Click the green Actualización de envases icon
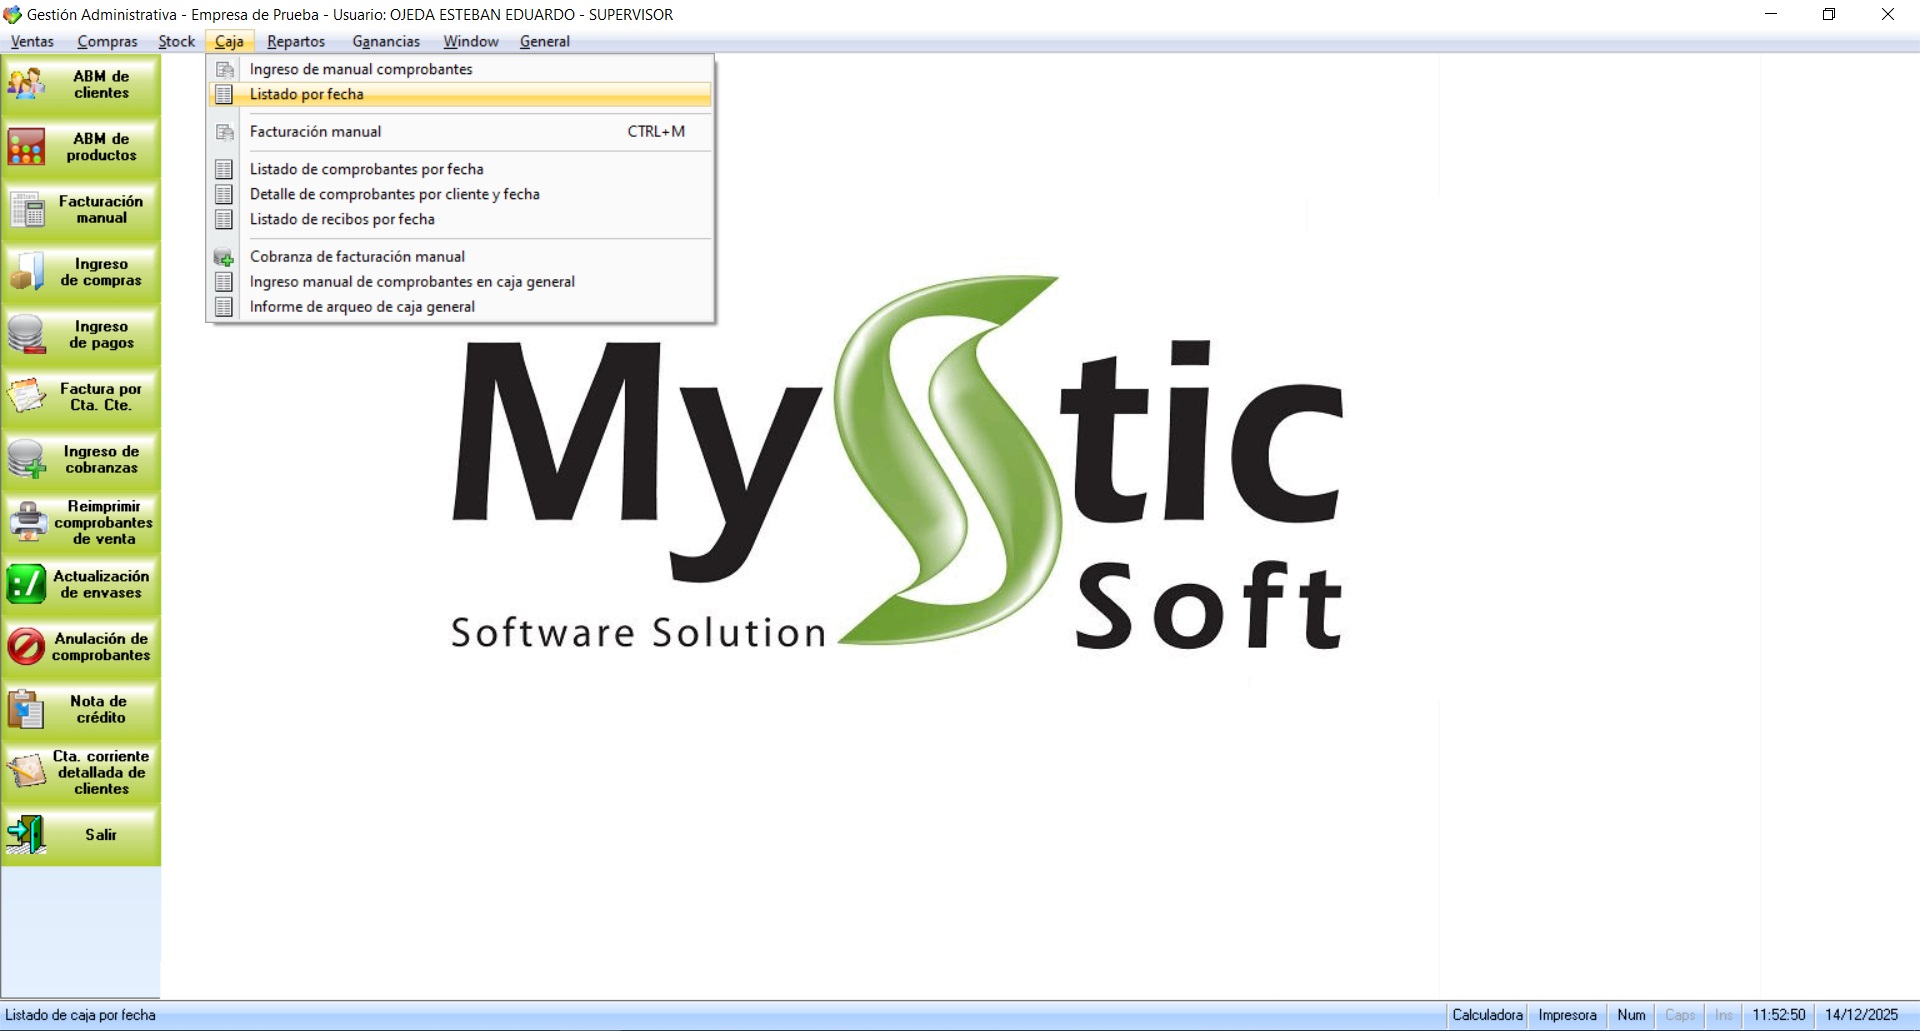Viewport: 1920px width, 1031px height. tap(27, 584)
